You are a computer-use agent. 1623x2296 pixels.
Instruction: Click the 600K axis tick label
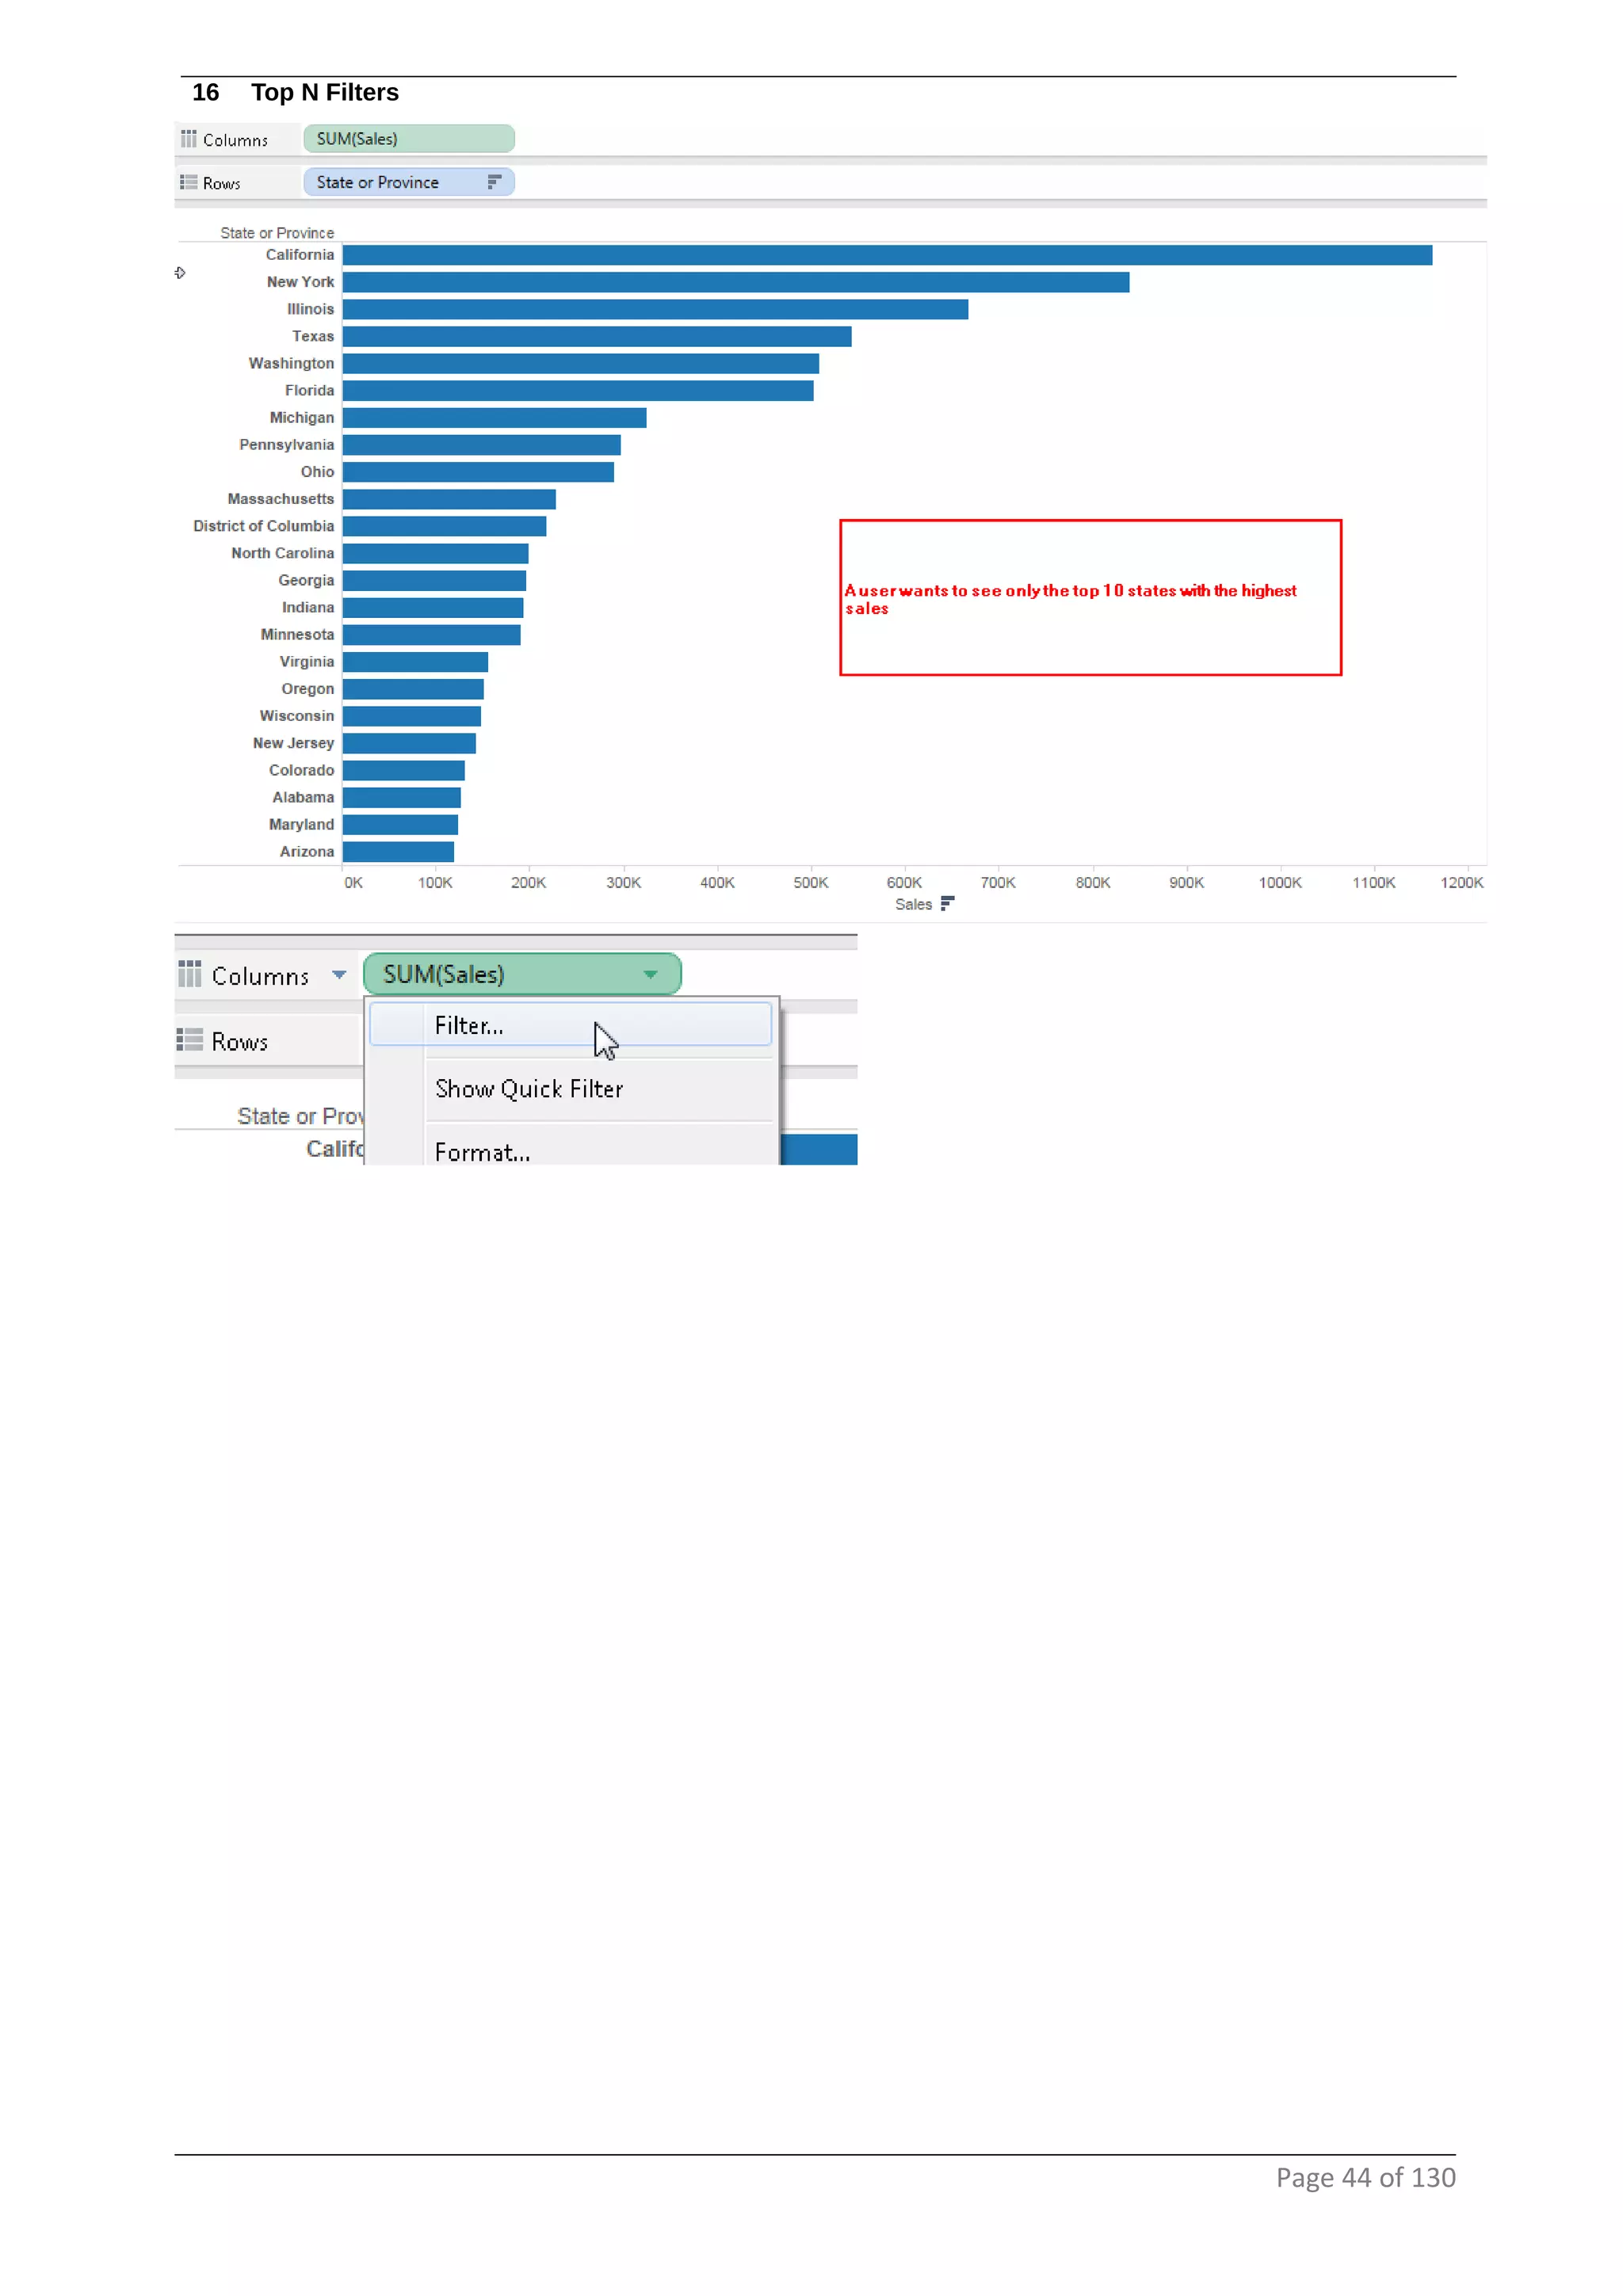904,882
